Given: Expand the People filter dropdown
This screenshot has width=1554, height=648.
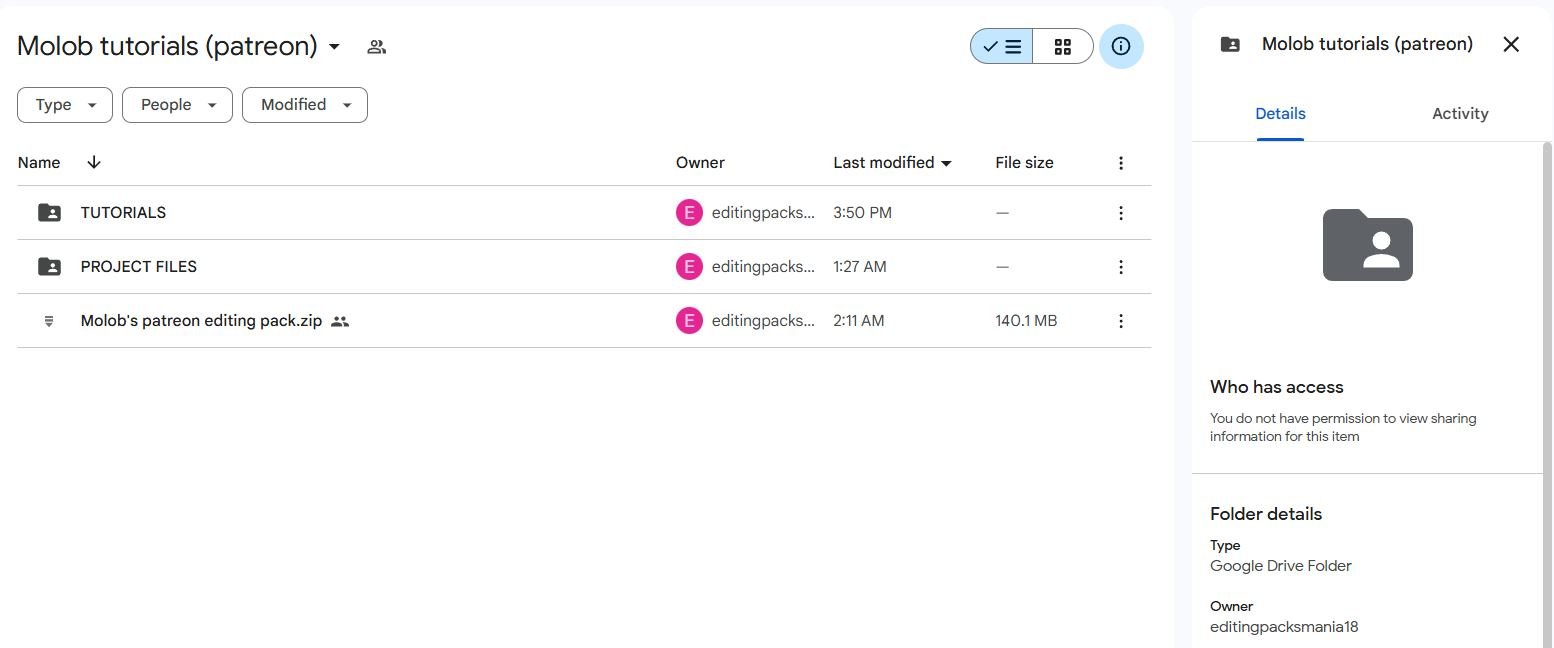Looking at the screenshot, I should pos(177,105).
